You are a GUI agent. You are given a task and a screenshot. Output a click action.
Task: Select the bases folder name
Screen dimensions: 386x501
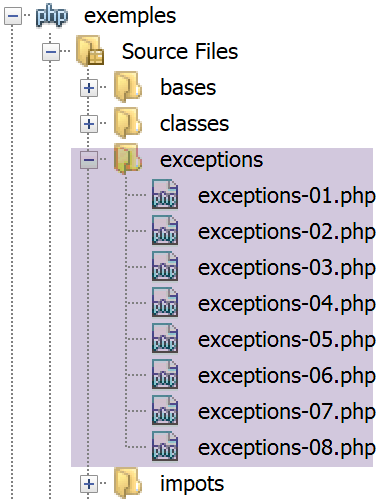coord(188,88)
